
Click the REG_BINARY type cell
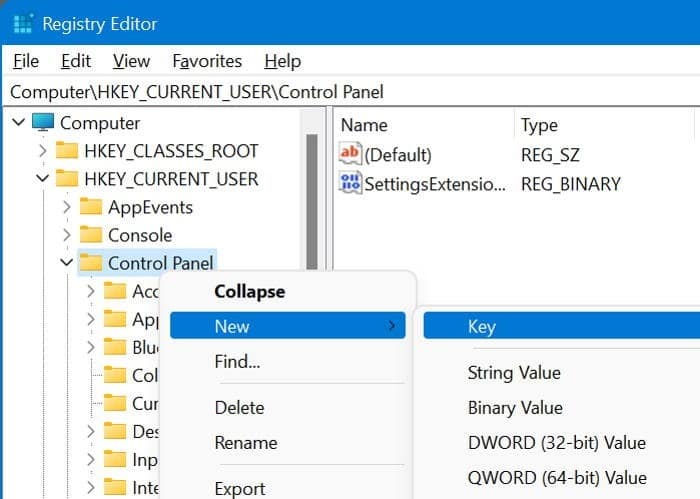pos(571,184)
